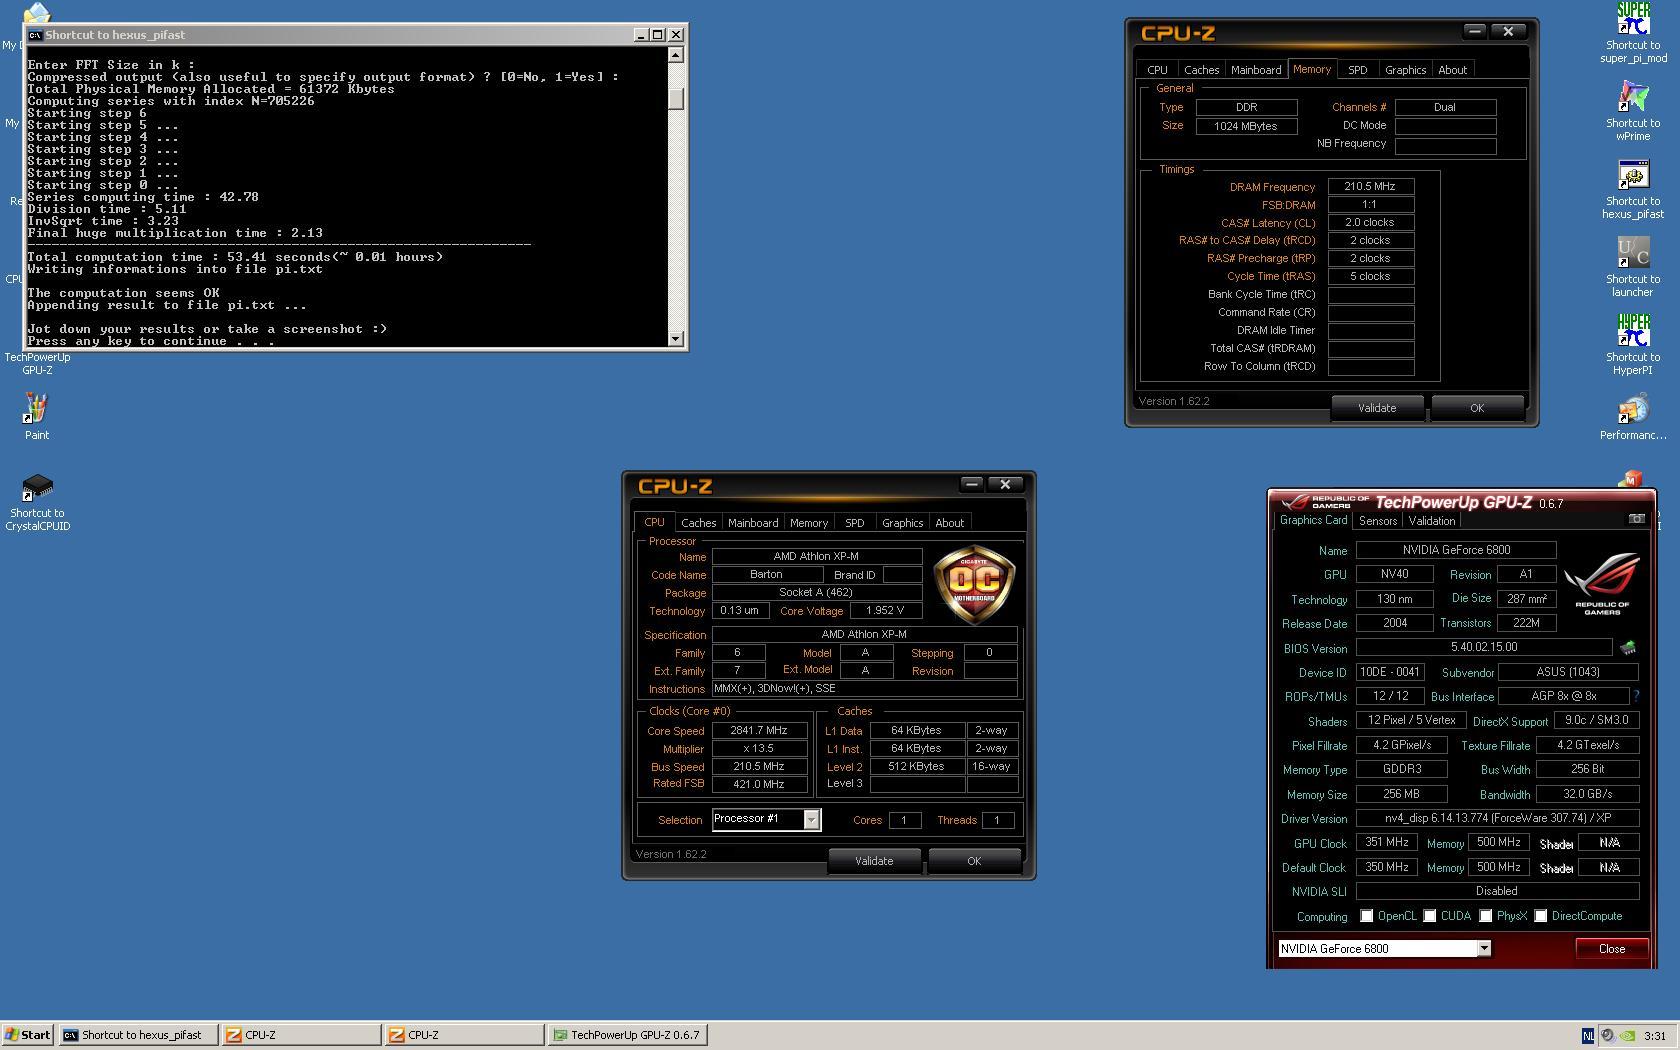Click the Gigabyte OC badge in CPU-Z
Viewport: 1680px width, 1050px height.
coord(974,585)
